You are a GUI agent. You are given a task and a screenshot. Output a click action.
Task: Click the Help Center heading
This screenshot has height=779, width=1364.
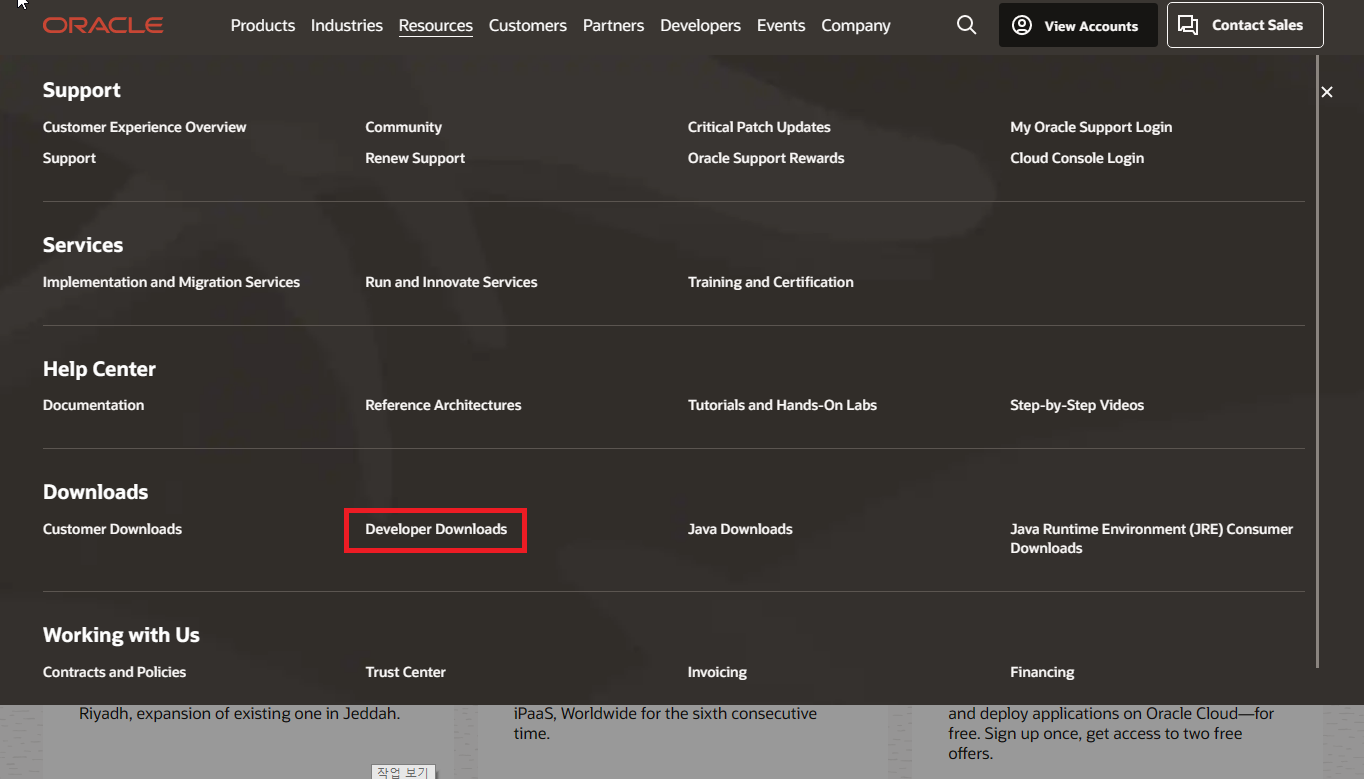coord(99,369)
